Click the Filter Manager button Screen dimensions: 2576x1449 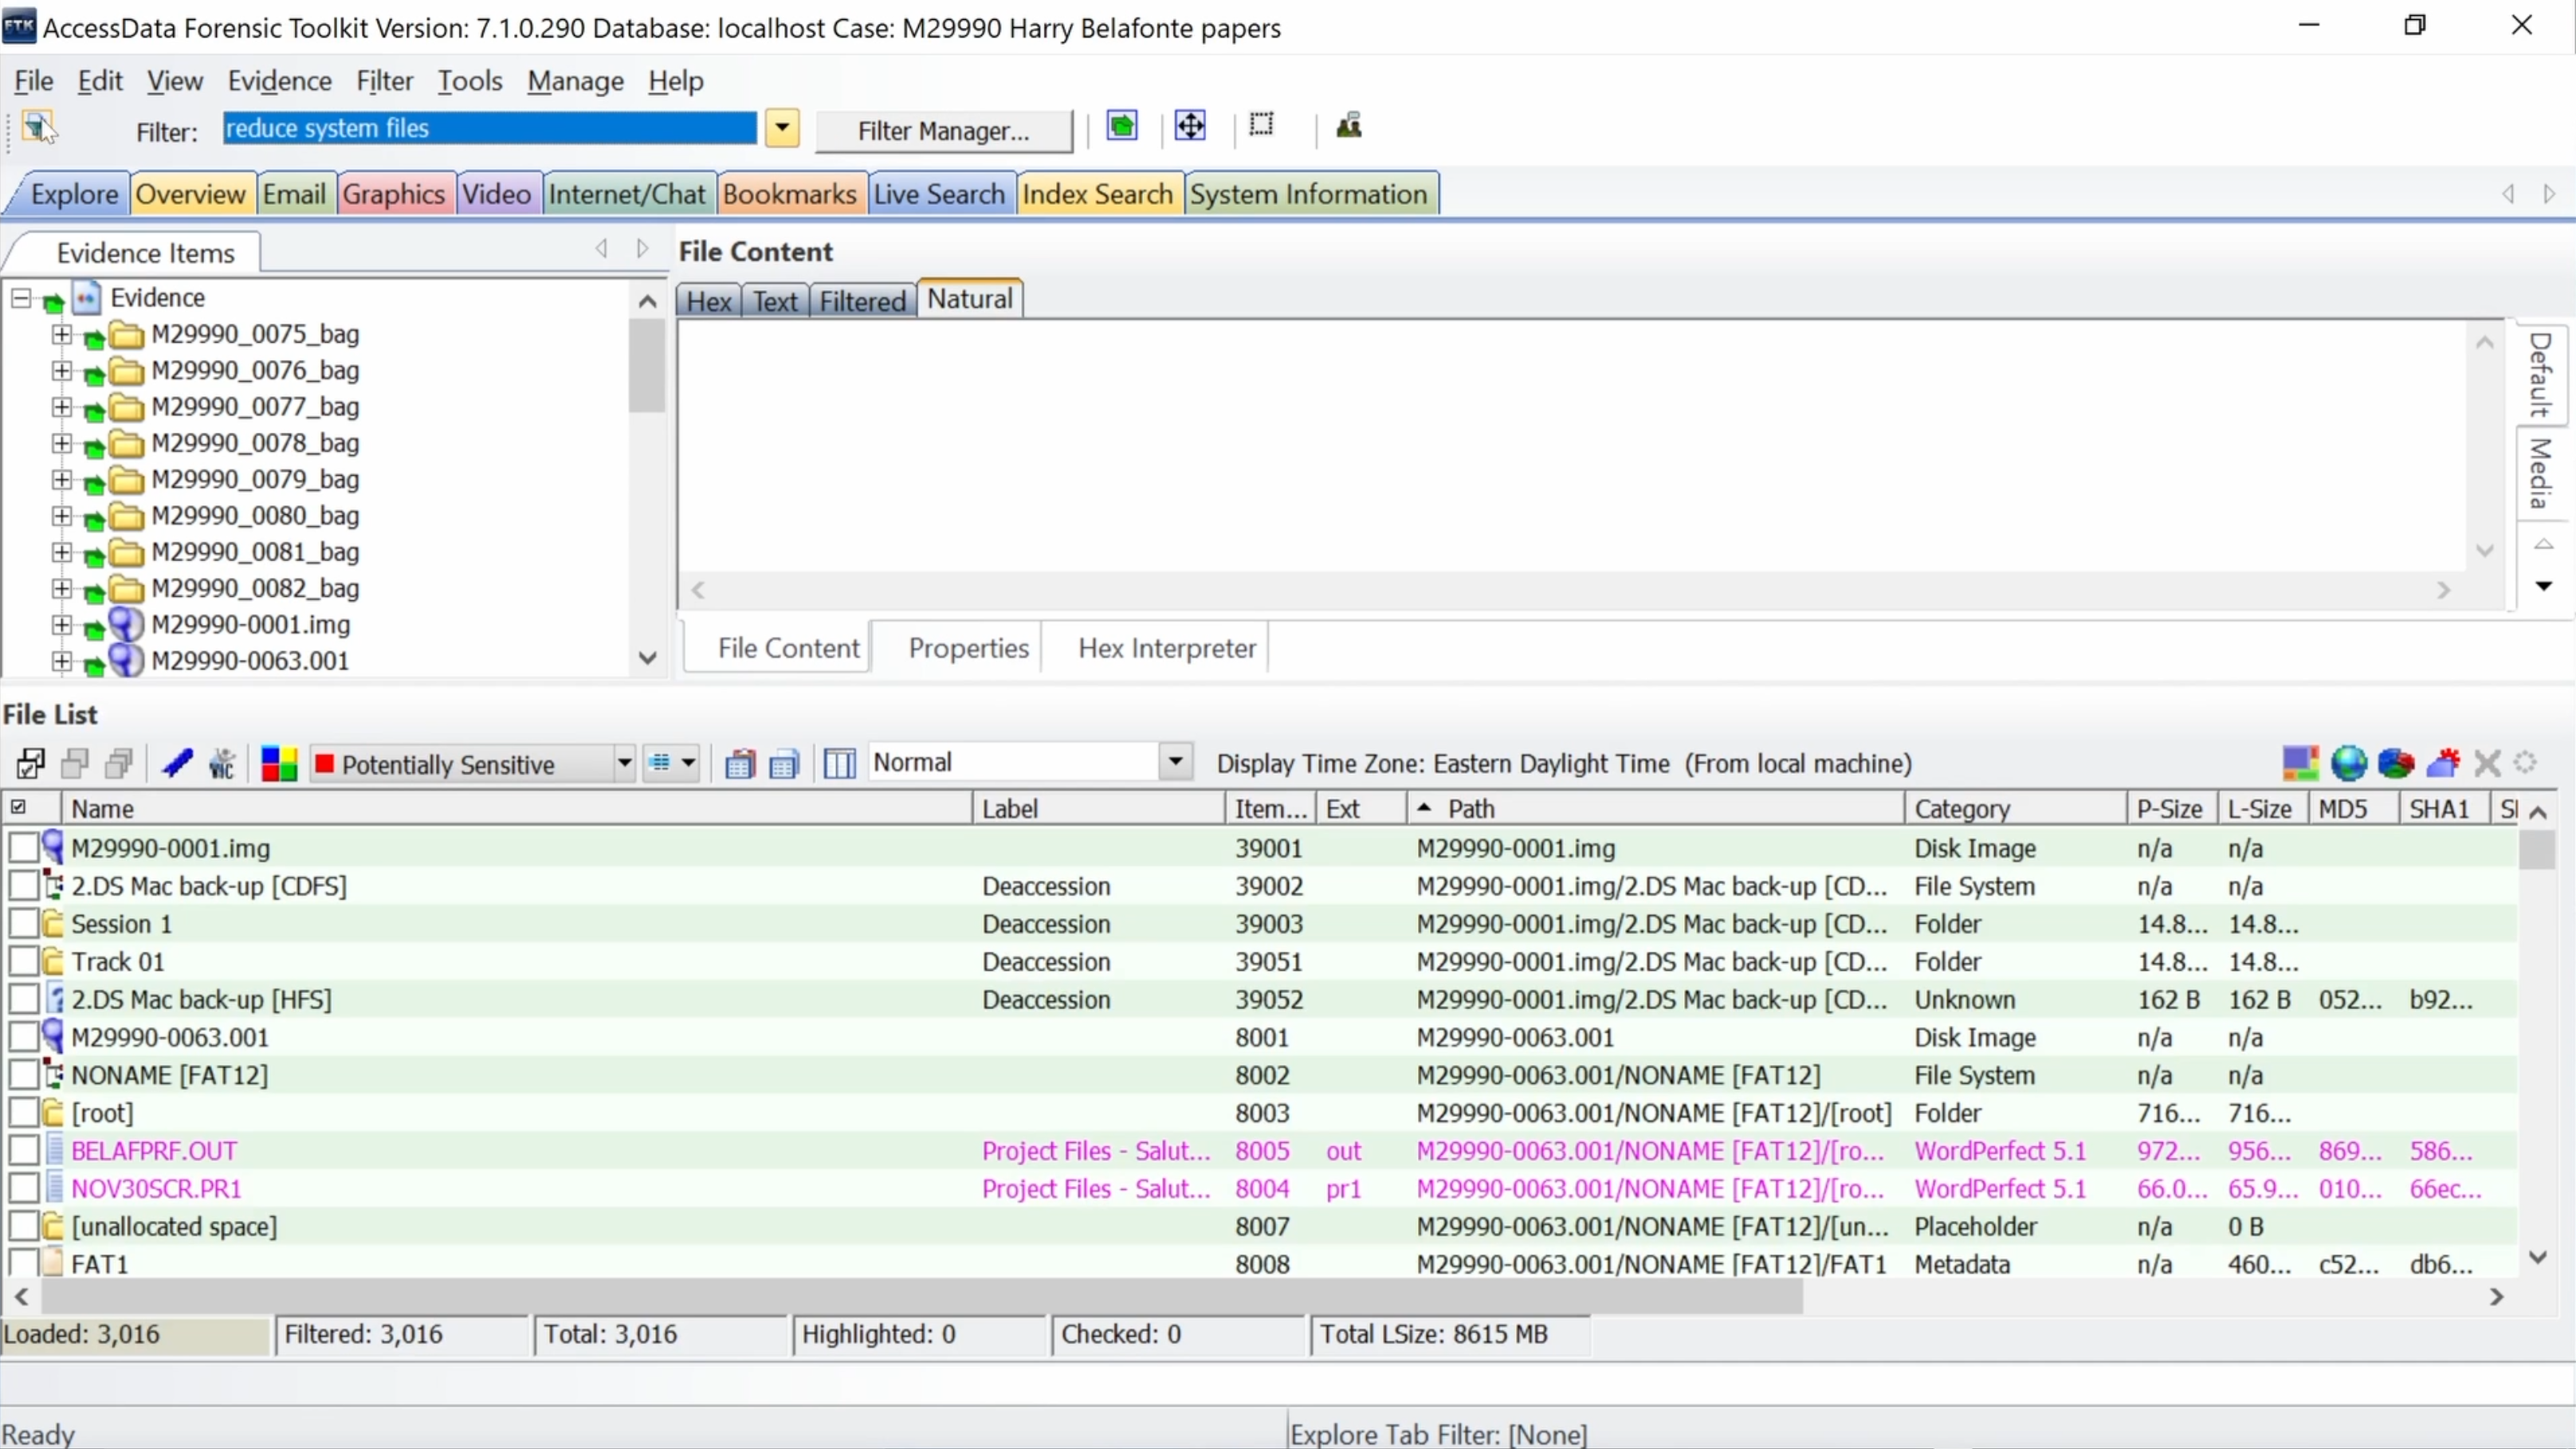click(x=943, y=129)
